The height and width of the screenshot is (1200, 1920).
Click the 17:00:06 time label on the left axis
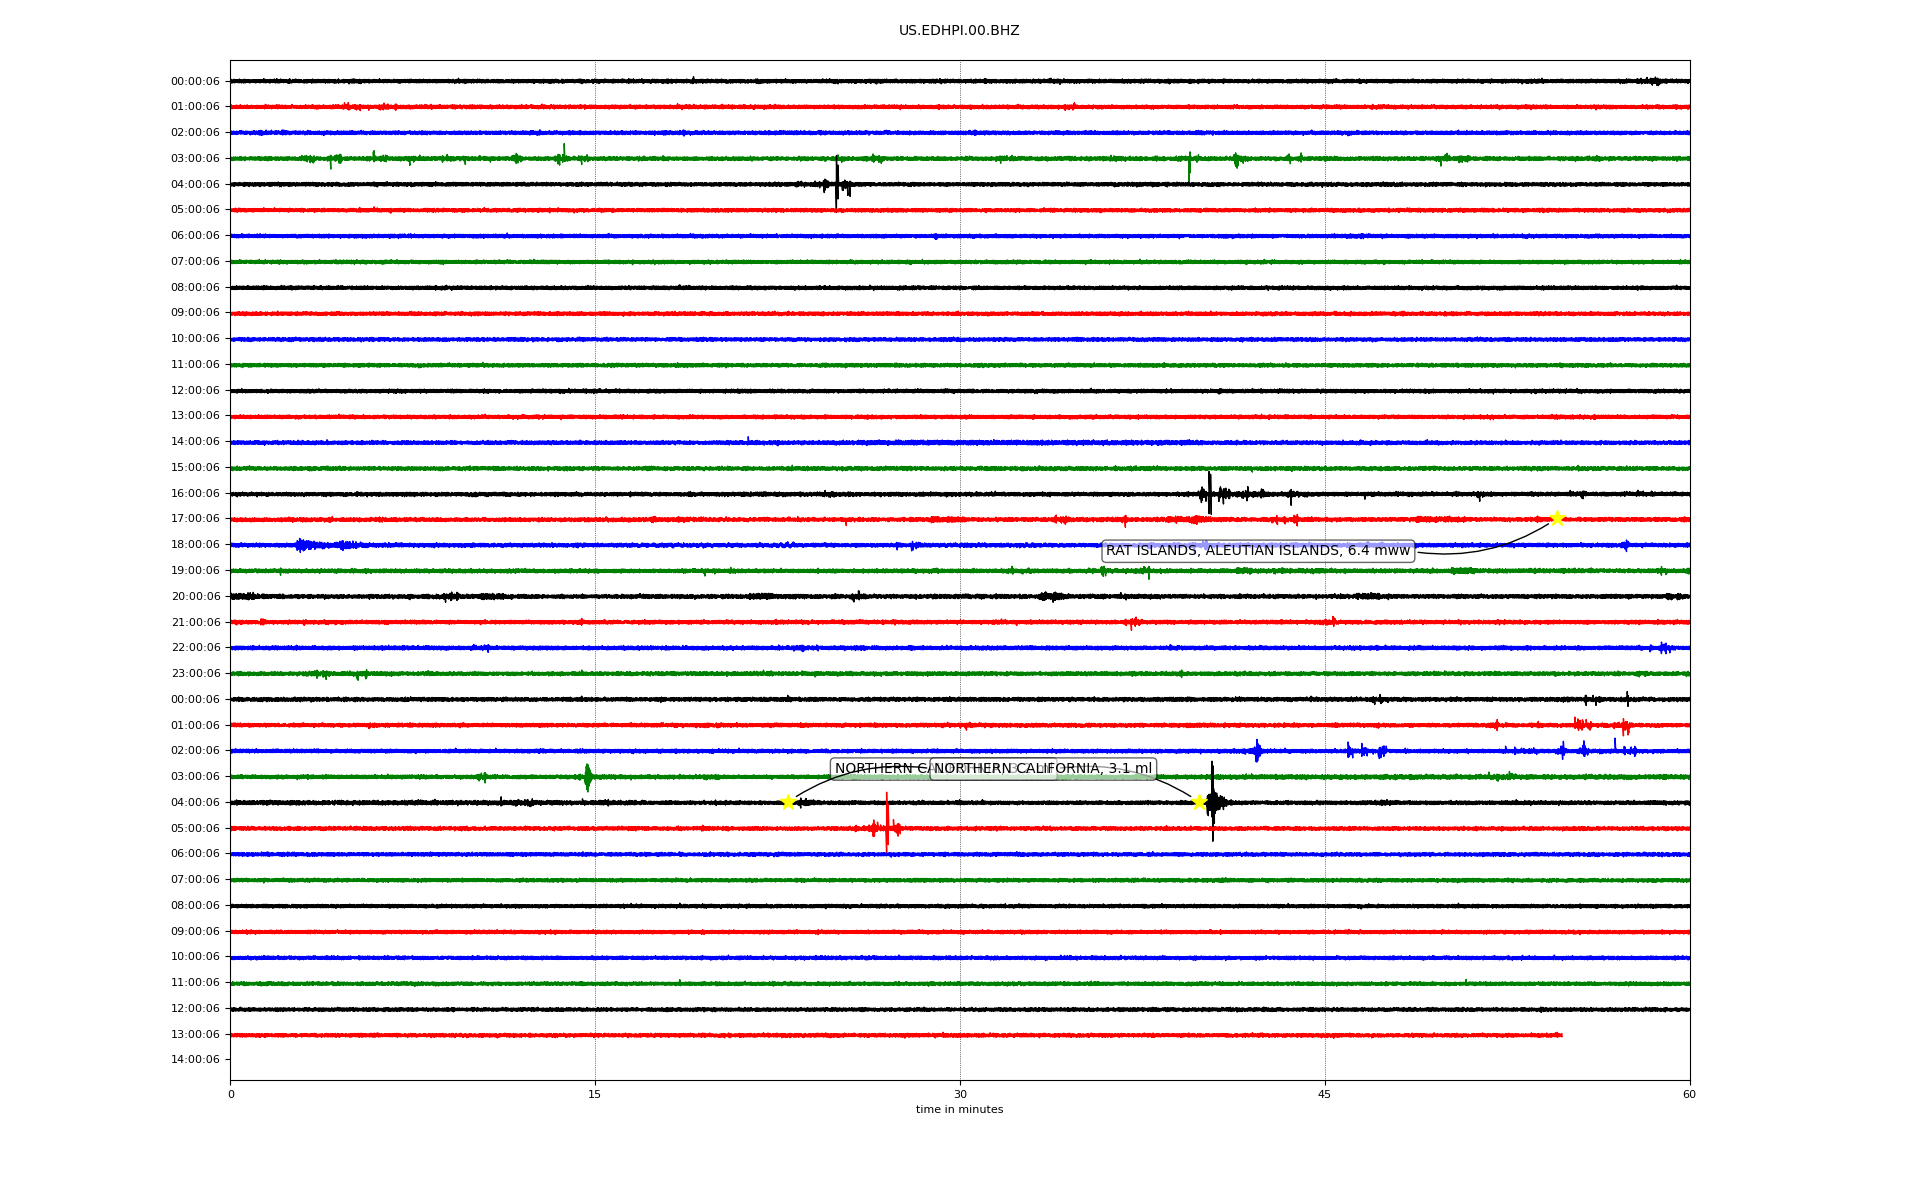point(195,519)
